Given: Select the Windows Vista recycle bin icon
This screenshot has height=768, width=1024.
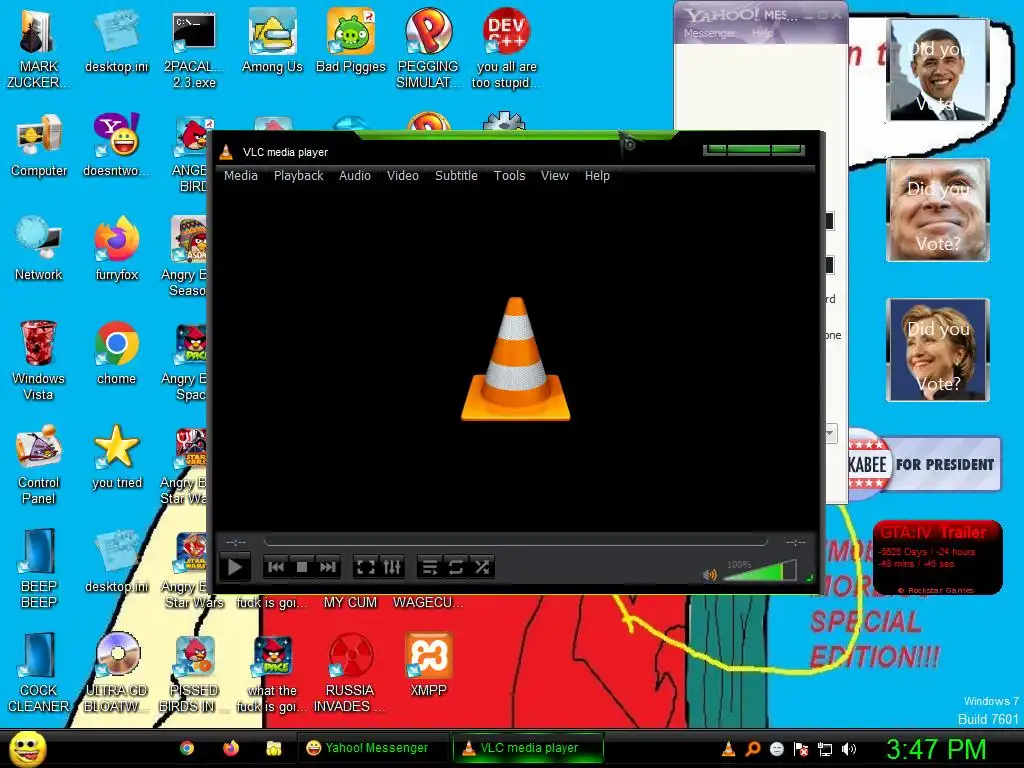Looking at the screenshot, I should click(38, 360).
